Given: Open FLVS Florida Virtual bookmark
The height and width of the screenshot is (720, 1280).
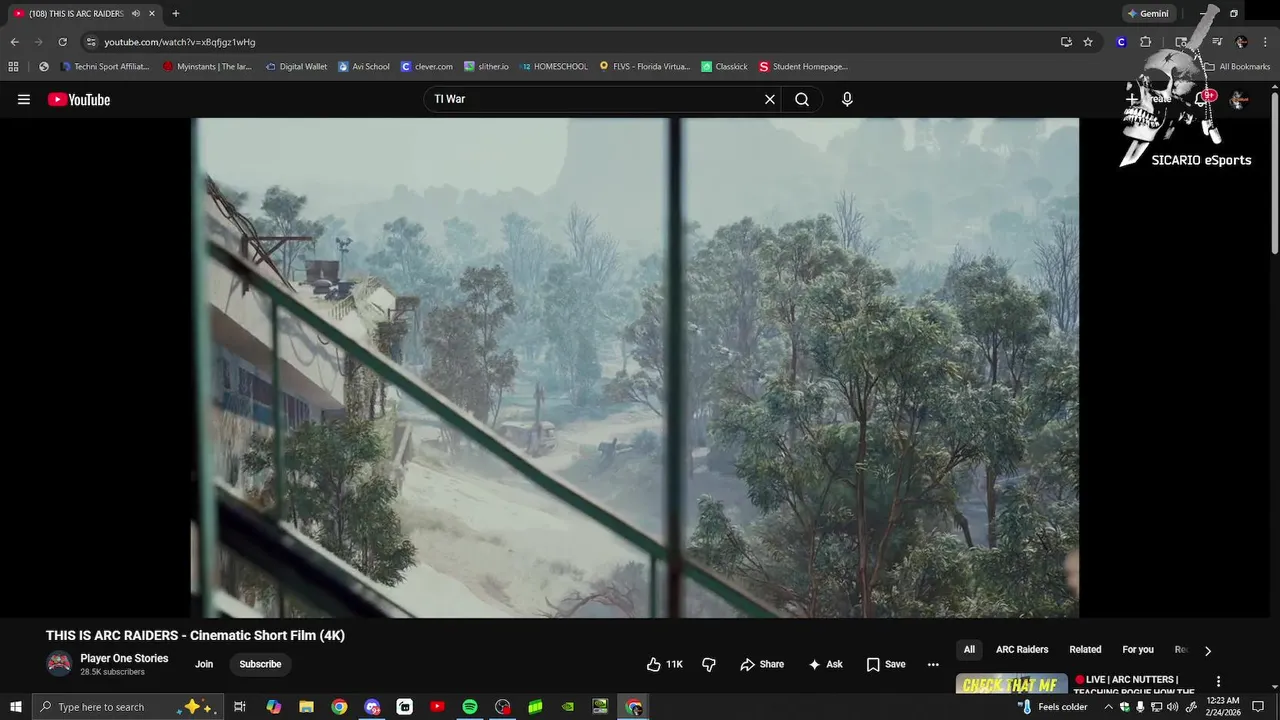Looking at the screenshot, I should coord(645,67).
